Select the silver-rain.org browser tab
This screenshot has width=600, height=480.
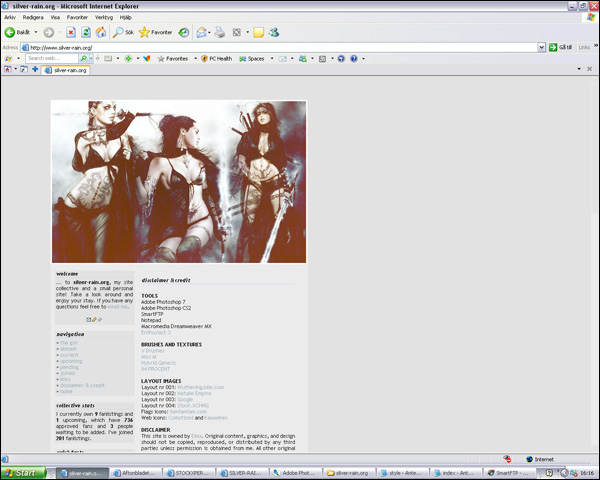(x=65, y=70)
